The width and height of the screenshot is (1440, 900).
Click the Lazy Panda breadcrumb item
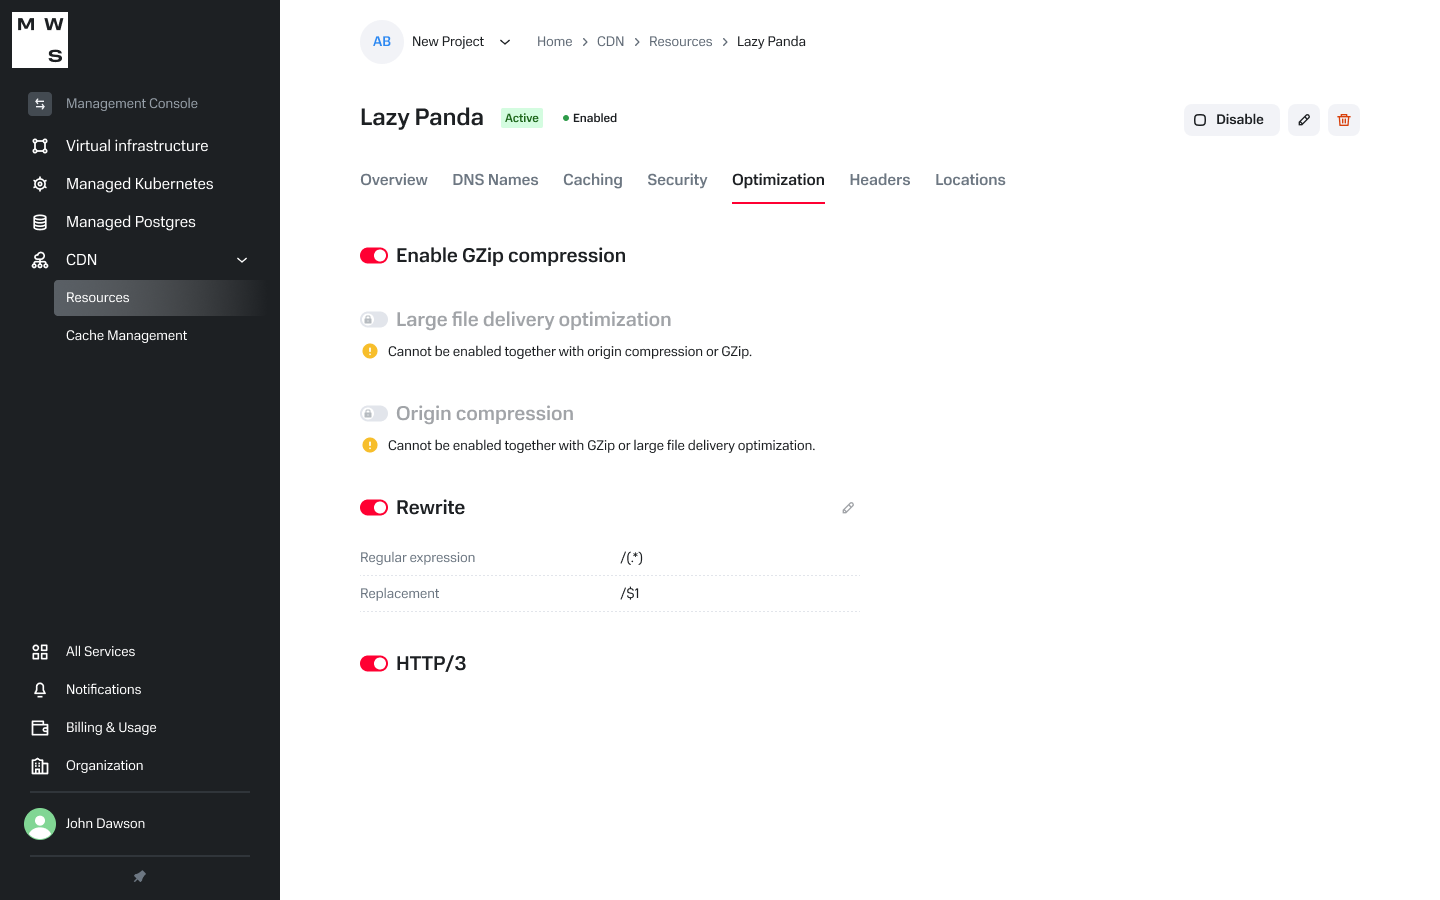771,42
